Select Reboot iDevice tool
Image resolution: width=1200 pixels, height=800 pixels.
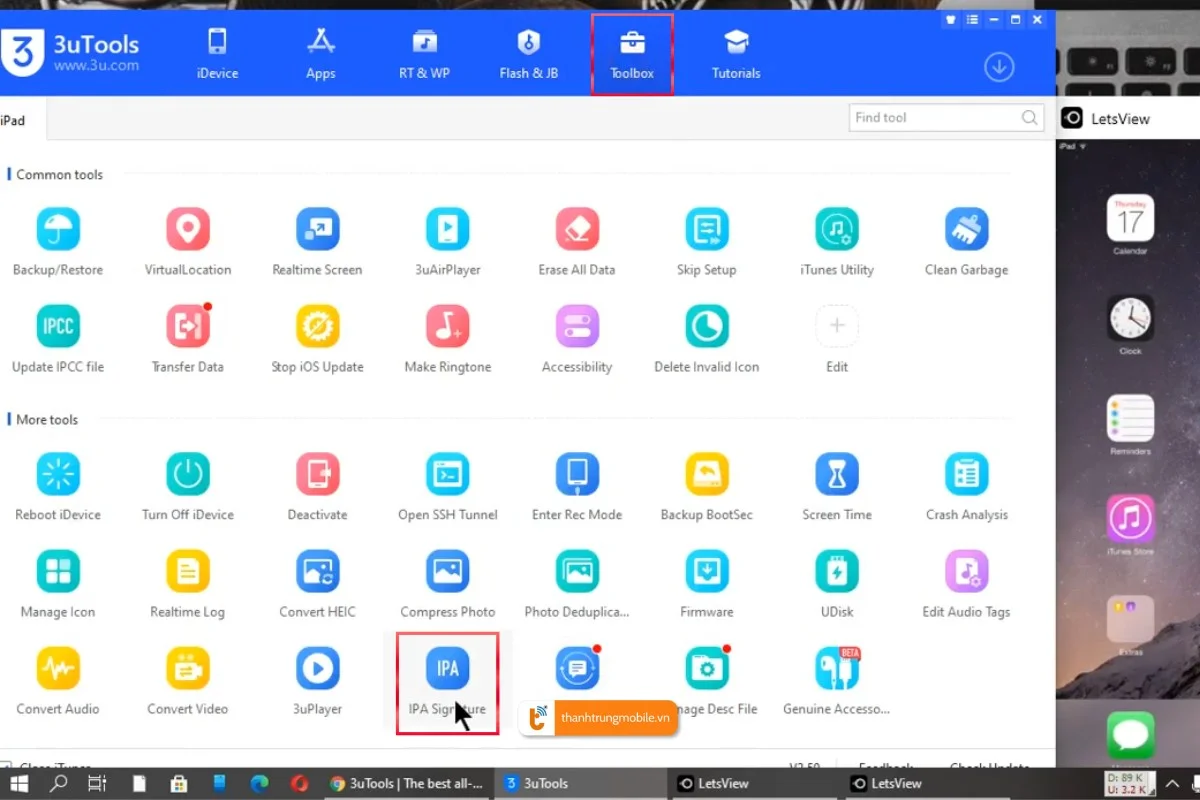coord(58,474)
